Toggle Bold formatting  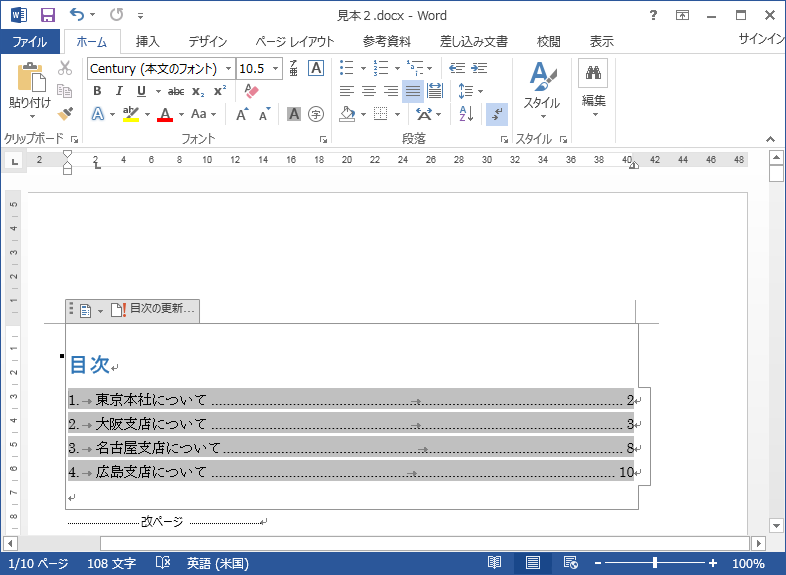coord(97,91)
